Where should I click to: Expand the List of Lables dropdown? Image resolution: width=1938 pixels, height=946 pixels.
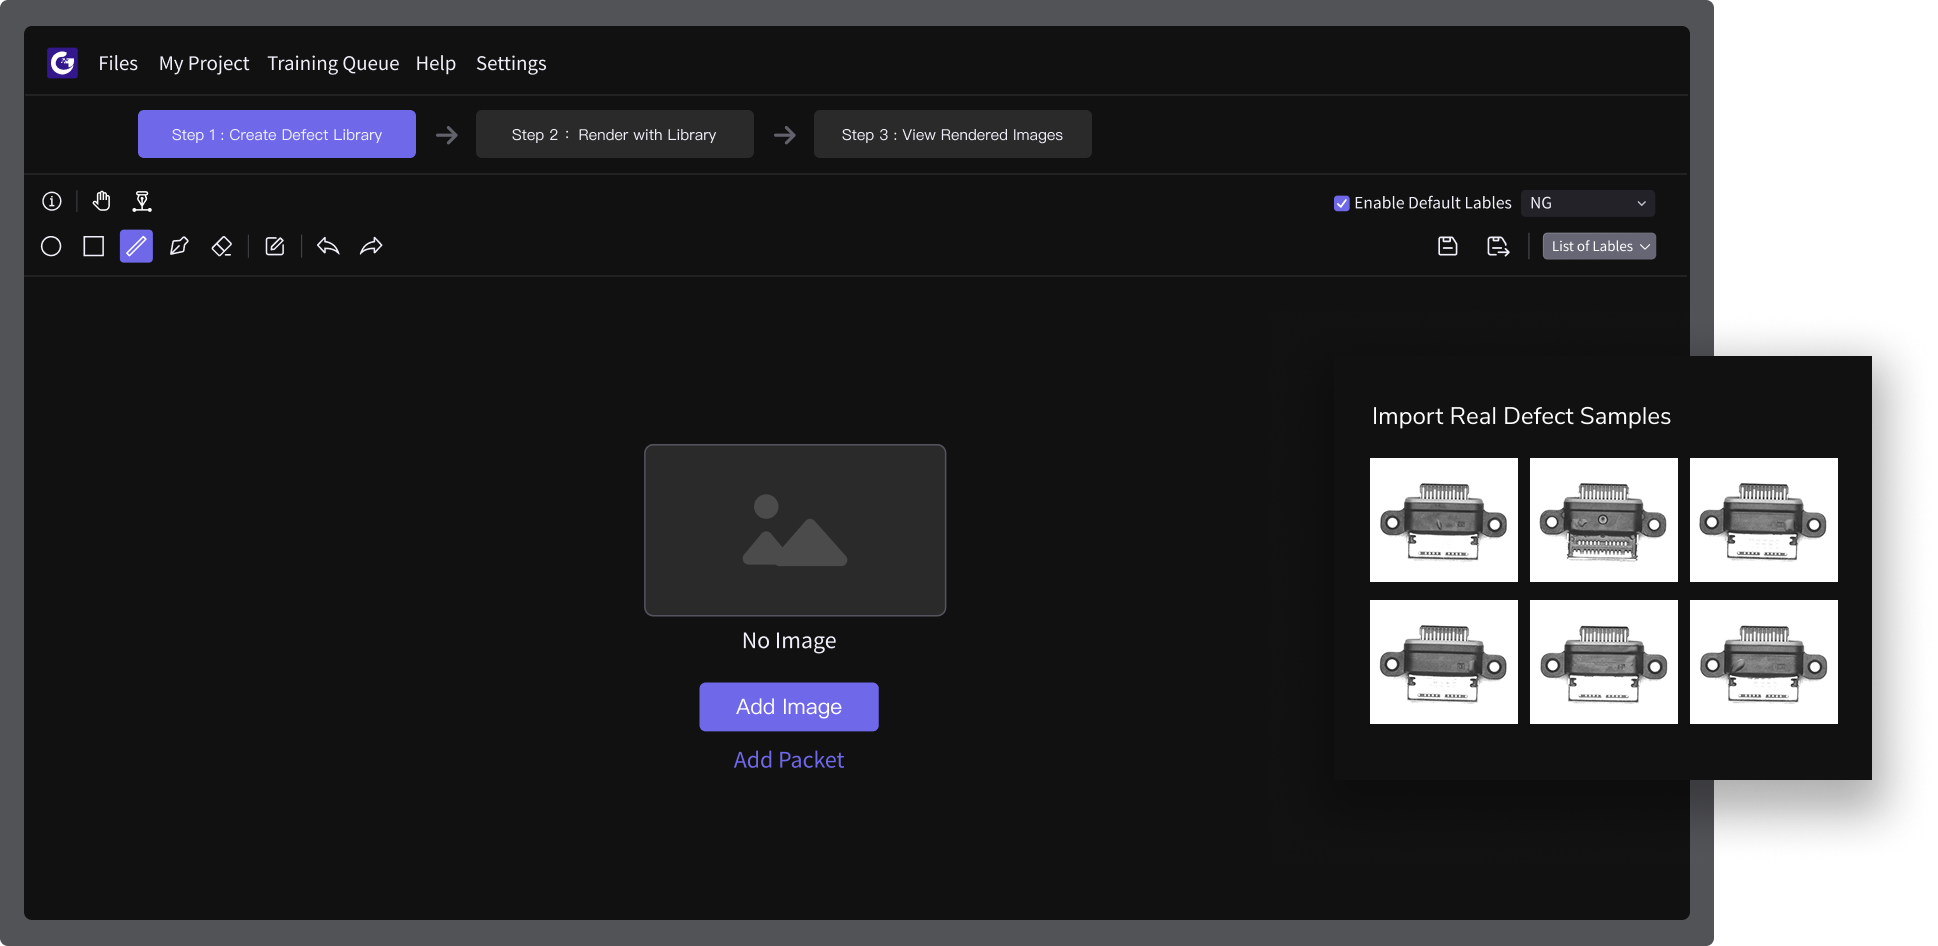1599,246
